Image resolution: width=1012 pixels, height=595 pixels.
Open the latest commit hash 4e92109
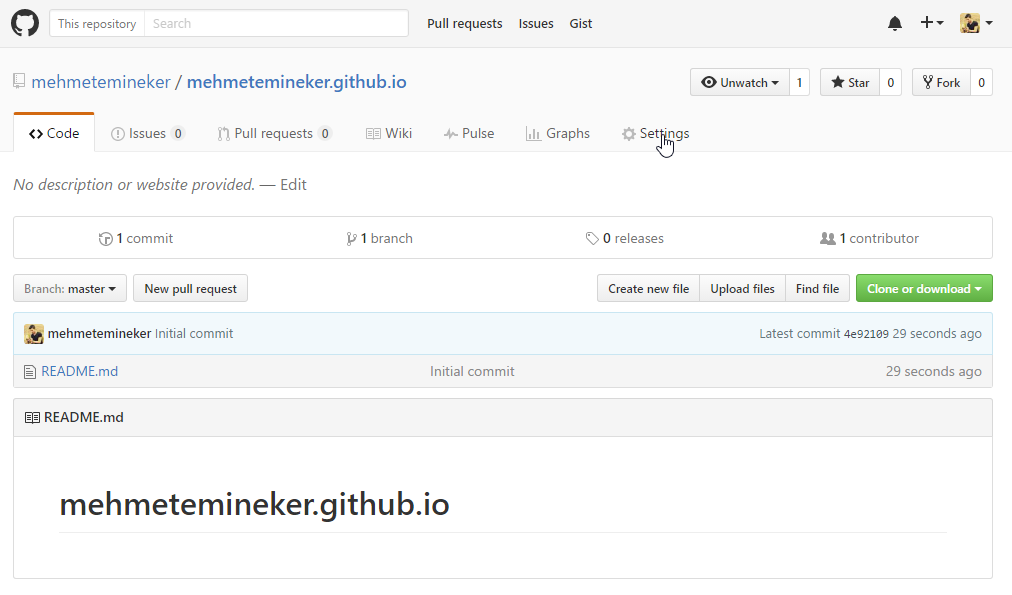866,334
